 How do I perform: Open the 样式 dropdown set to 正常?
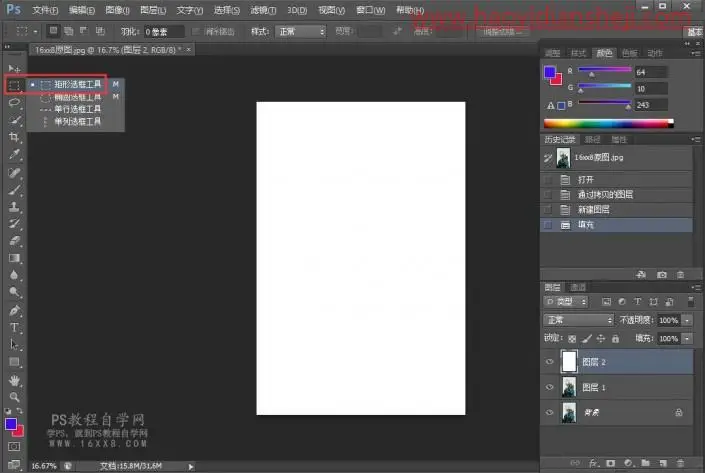coord(300,31)
